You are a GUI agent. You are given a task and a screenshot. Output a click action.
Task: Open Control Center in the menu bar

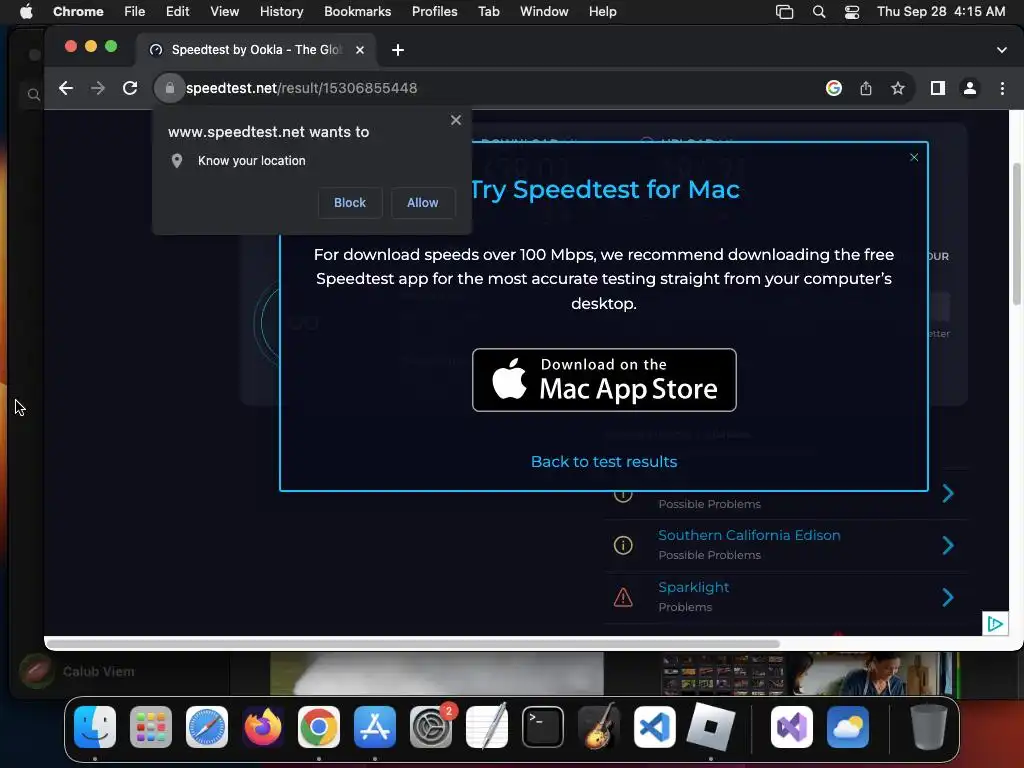pos(852,12)
